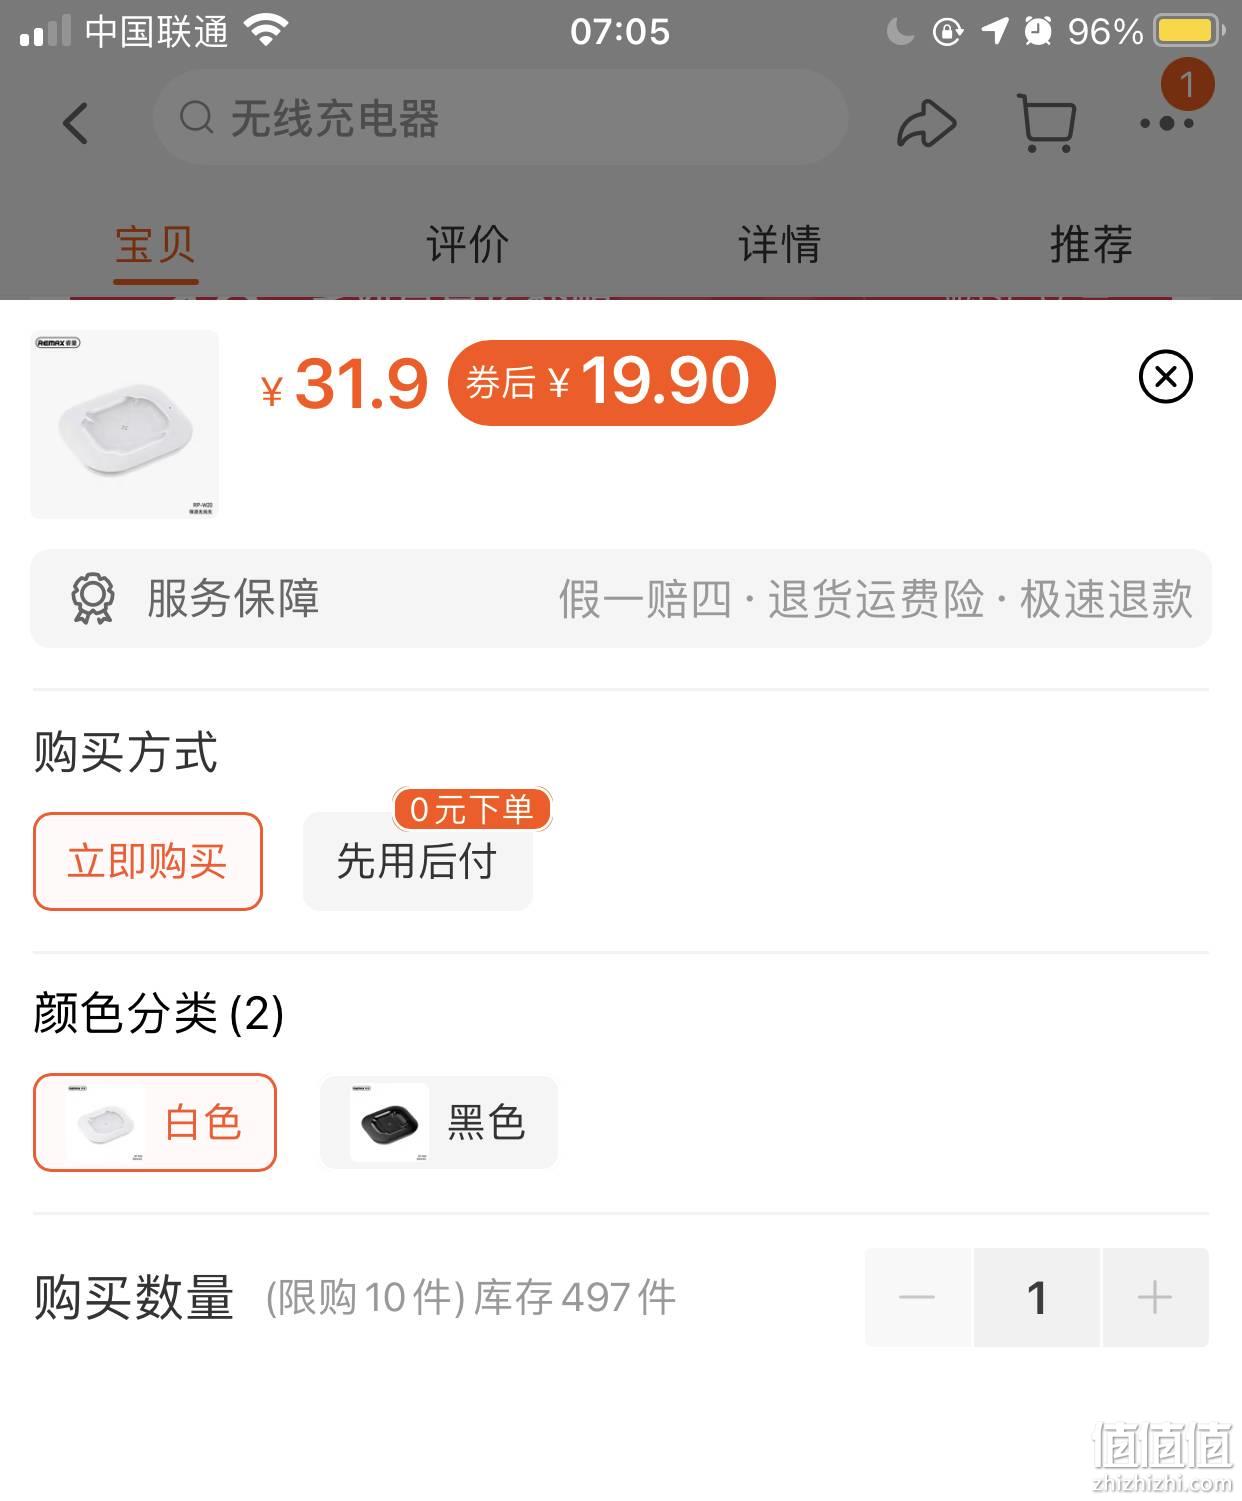The height and width of the screenshot is (1501, 1242).
Task: Switch to the 评价 tab
Action: [x=467, y=244]
